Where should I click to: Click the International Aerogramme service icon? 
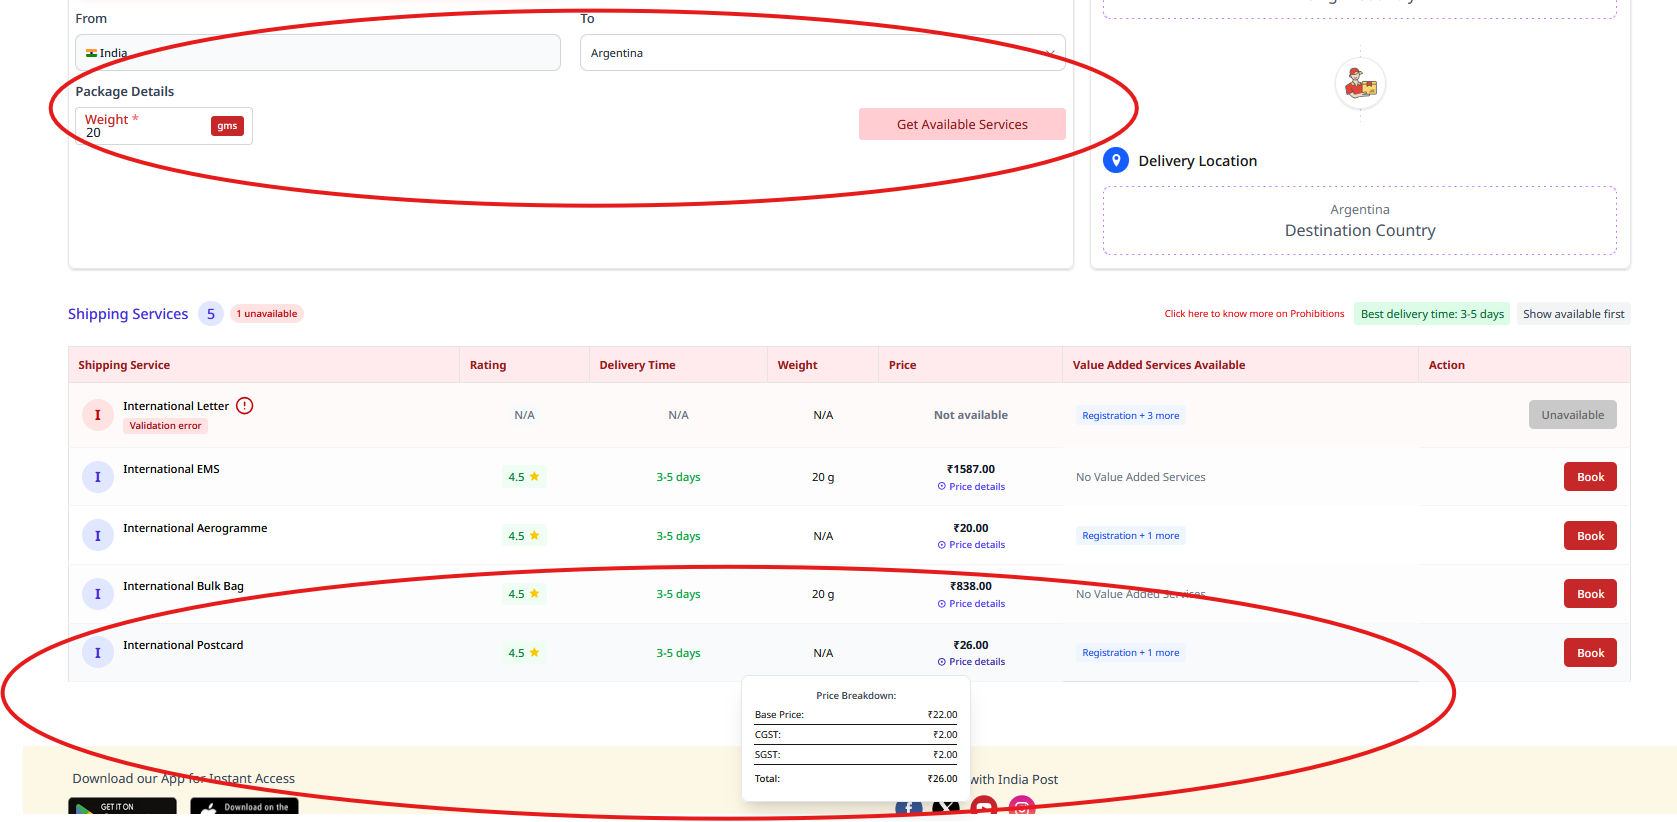(97, 536)
